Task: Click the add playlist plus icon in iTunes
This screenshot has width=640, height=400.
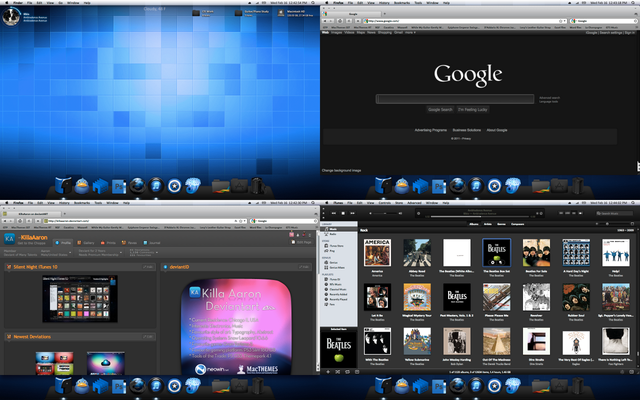Action: click(x=328, y=372)
